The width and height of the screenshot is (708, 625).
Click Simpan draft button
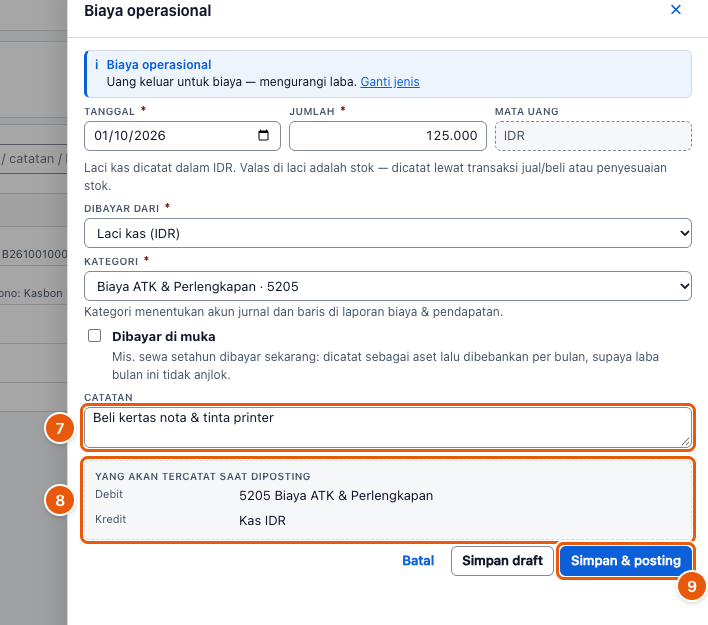(502, 560)
